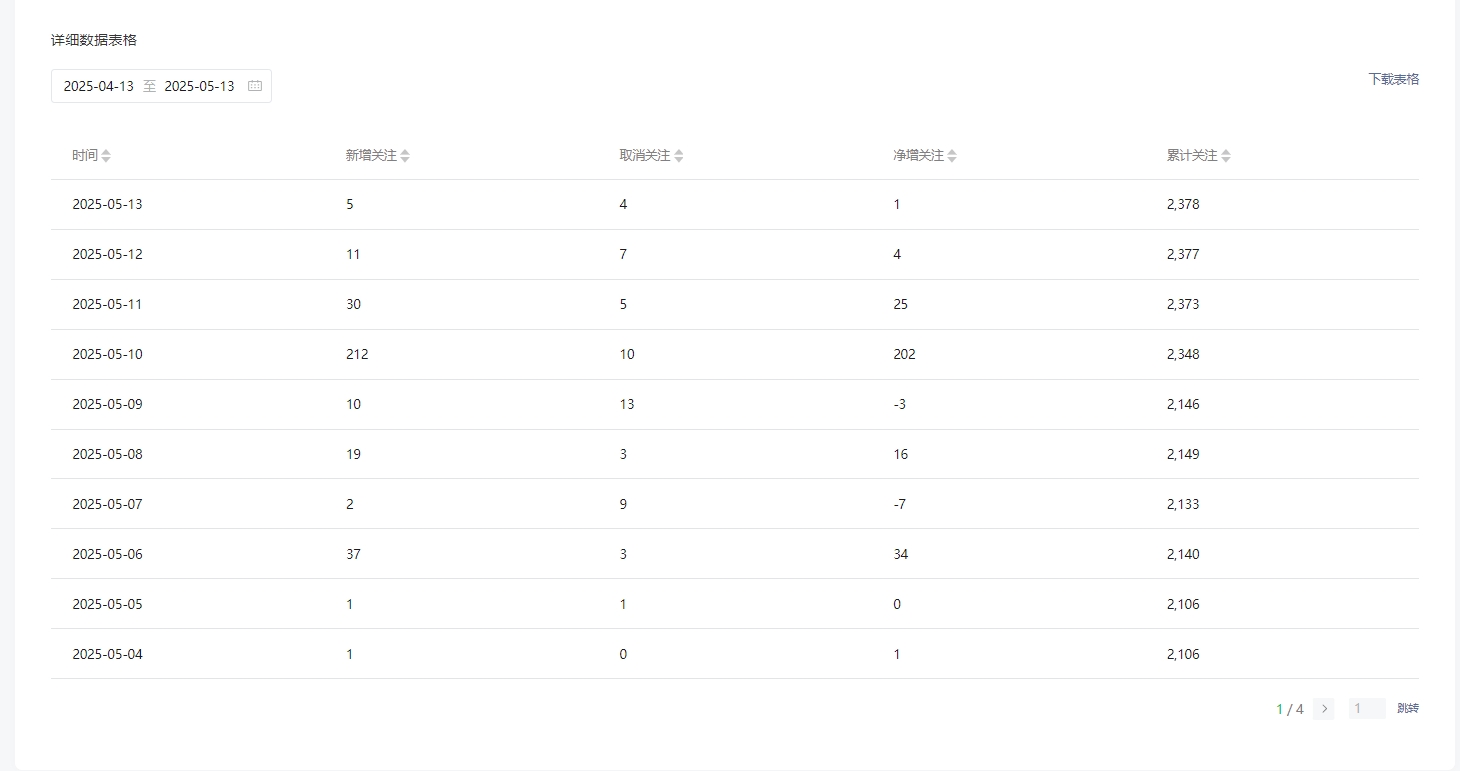Image resolution: width=1460 pixels, height=771 pixels.
Task: Sort by 净增关注 column sort icon
Action: [952, 156]
